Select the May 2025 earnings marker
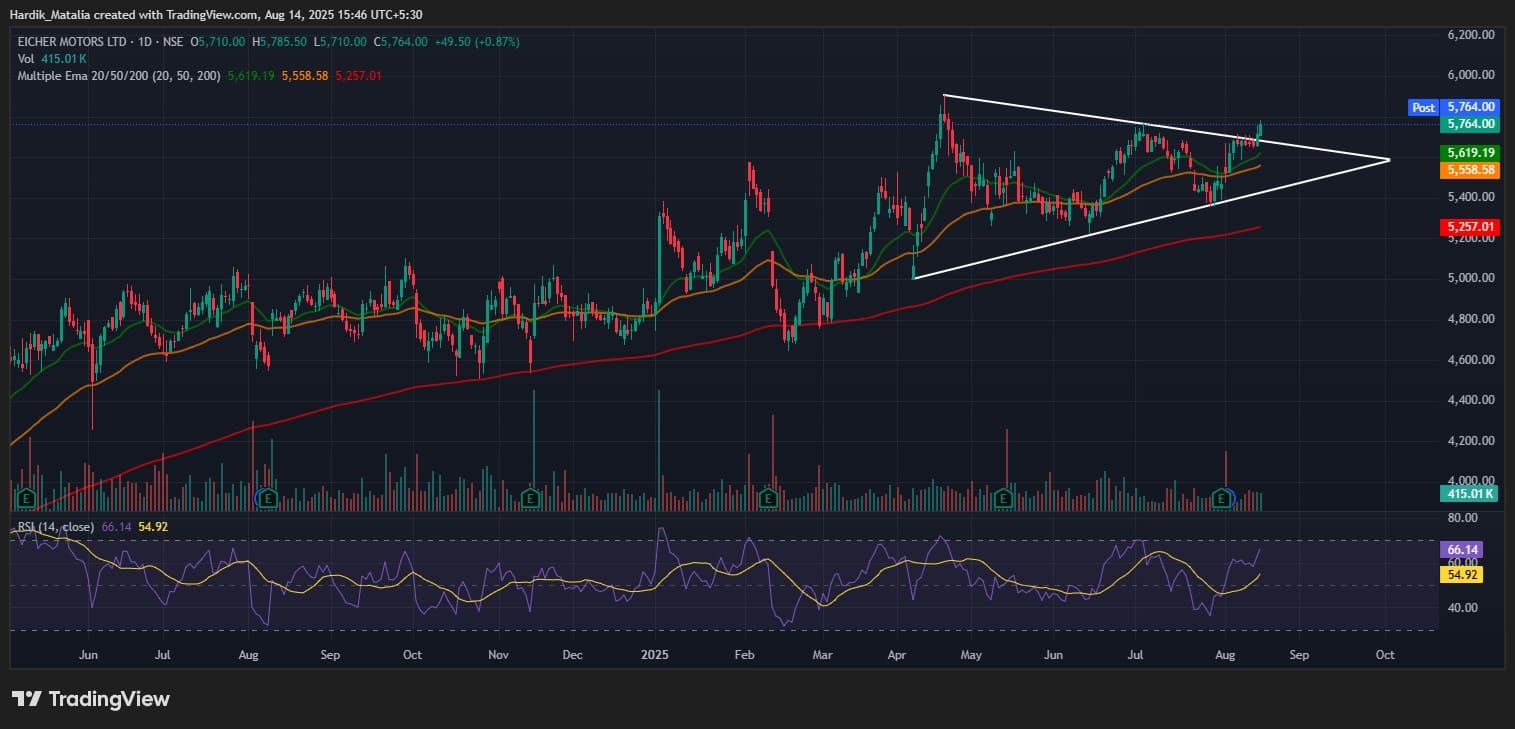The height and width of the screenshot is (729, 1515). [1005, 497]
